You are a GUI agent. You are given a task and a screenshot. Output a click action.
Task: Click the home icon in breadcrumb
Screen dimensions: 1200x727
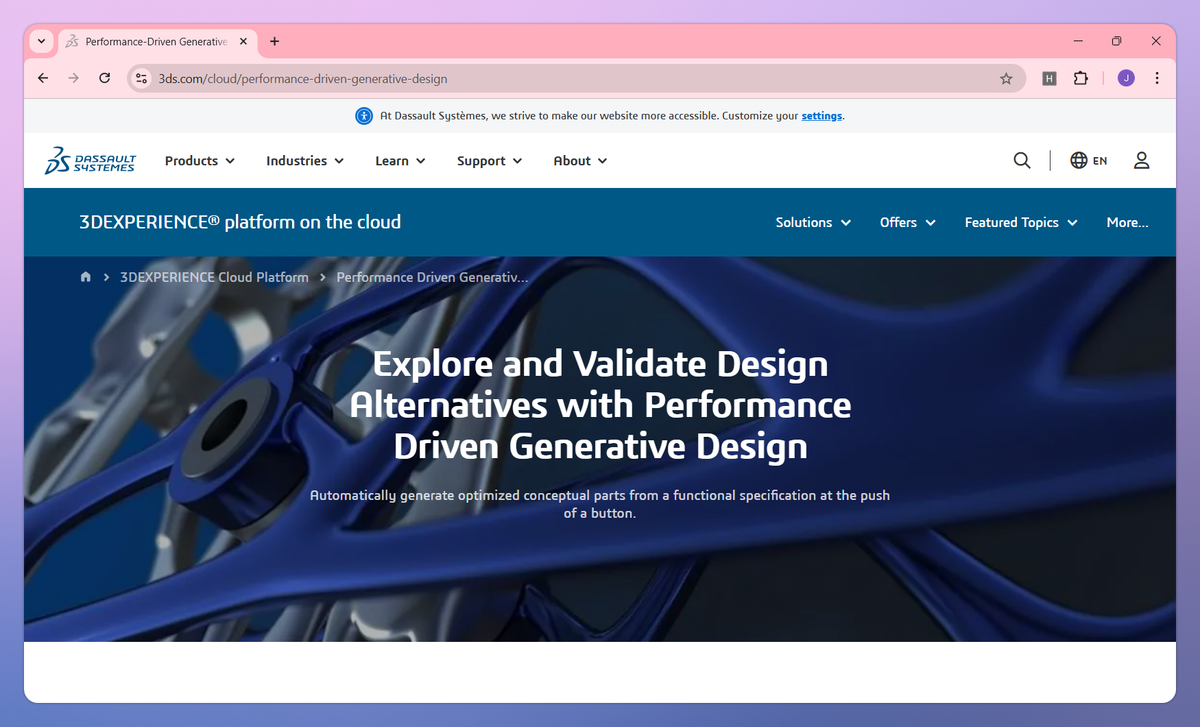pos(85,277)
